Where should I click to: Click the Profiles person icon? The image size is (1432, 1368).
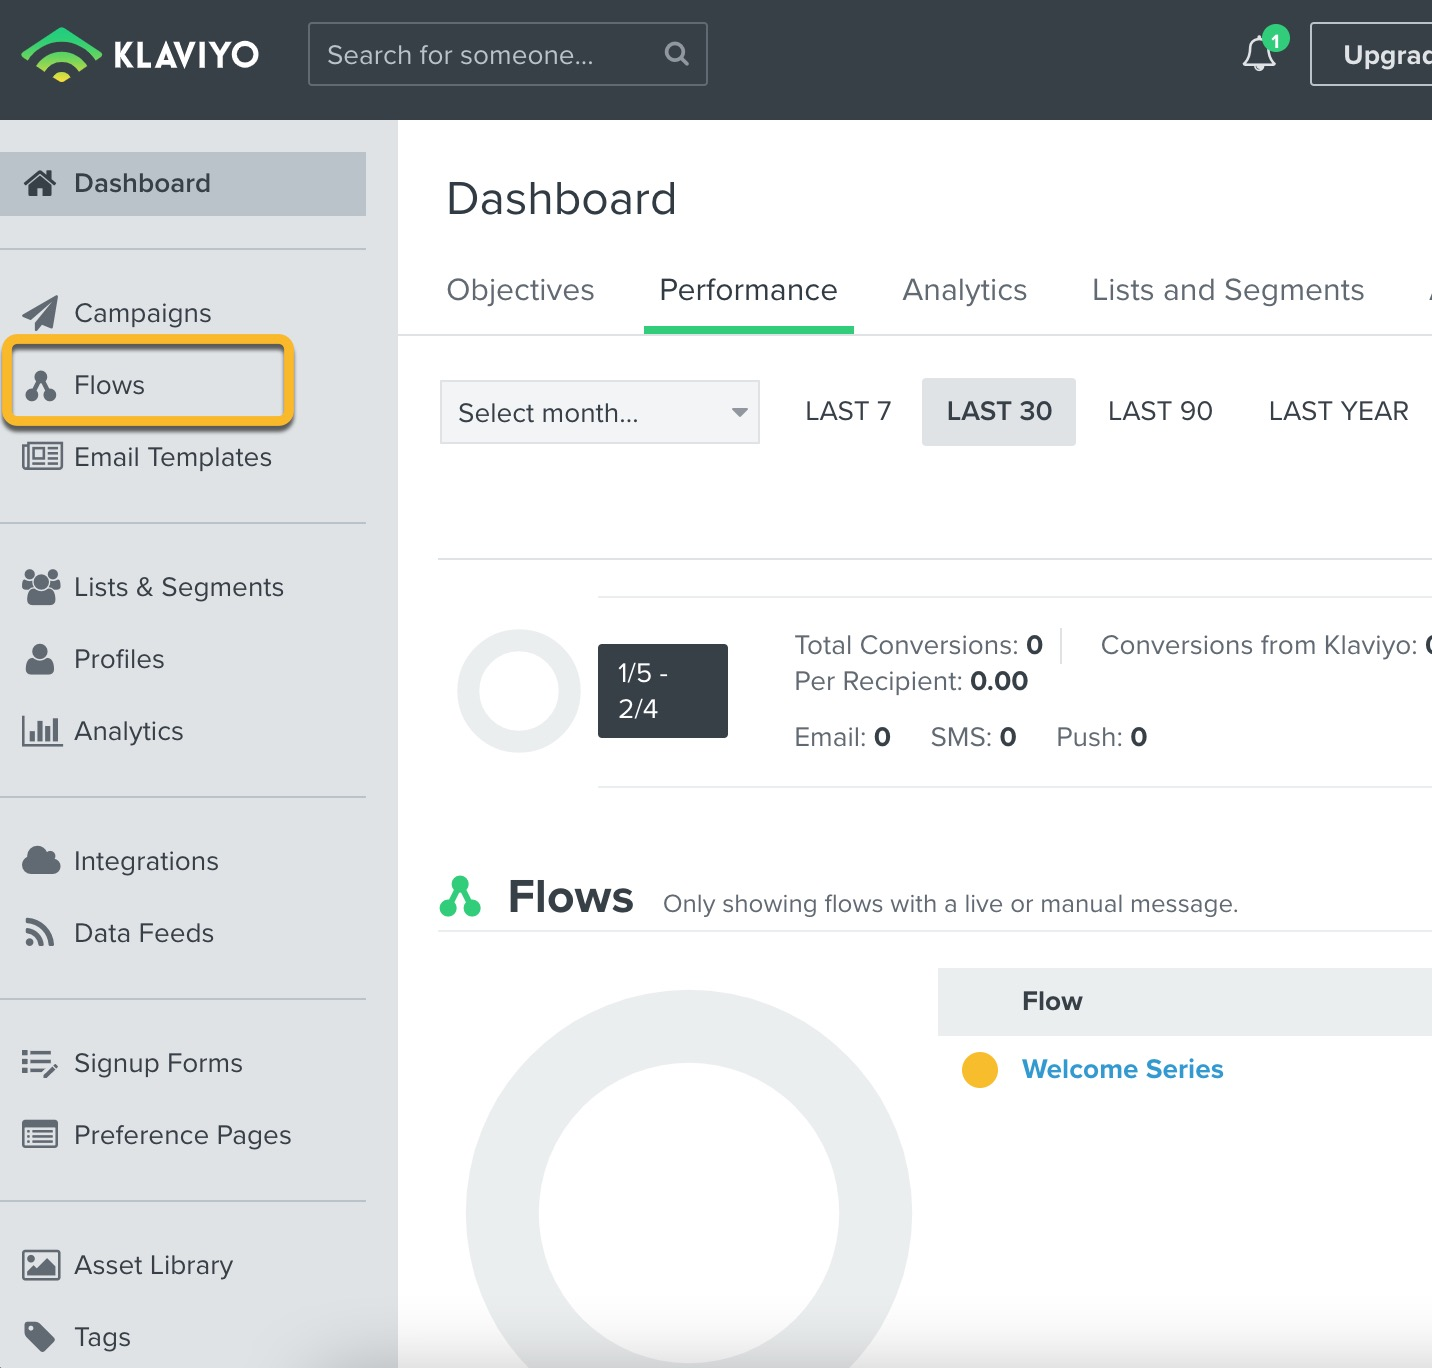click(x=40, y=659)
